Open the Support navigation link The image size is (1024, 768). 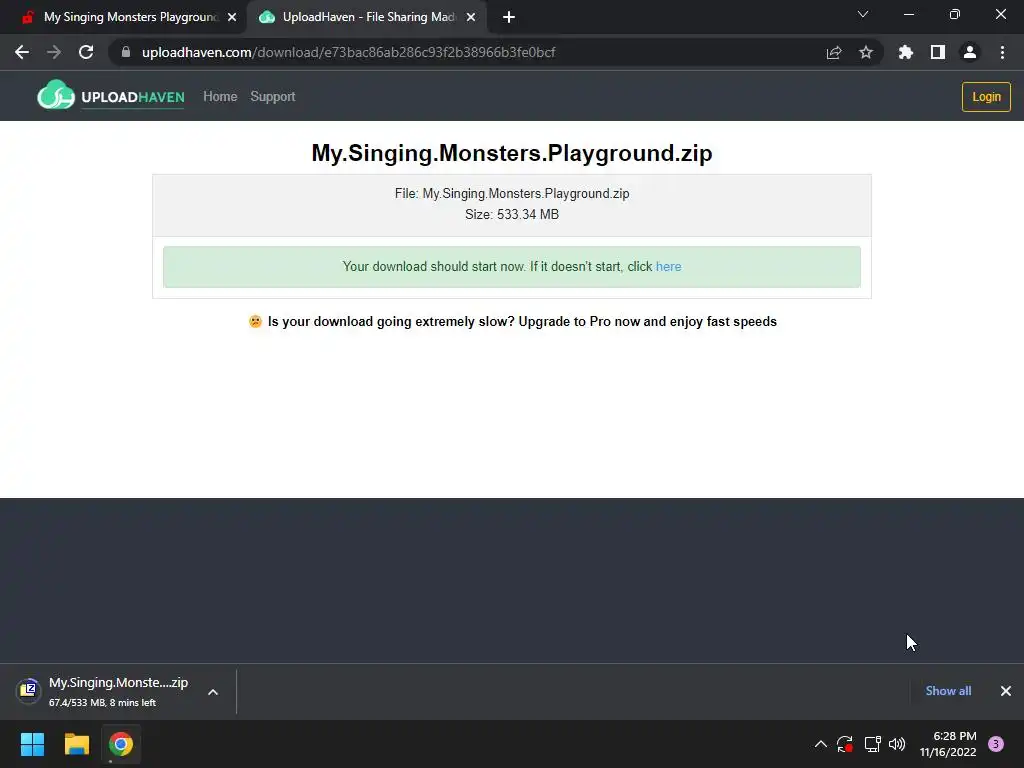[272, 97]
